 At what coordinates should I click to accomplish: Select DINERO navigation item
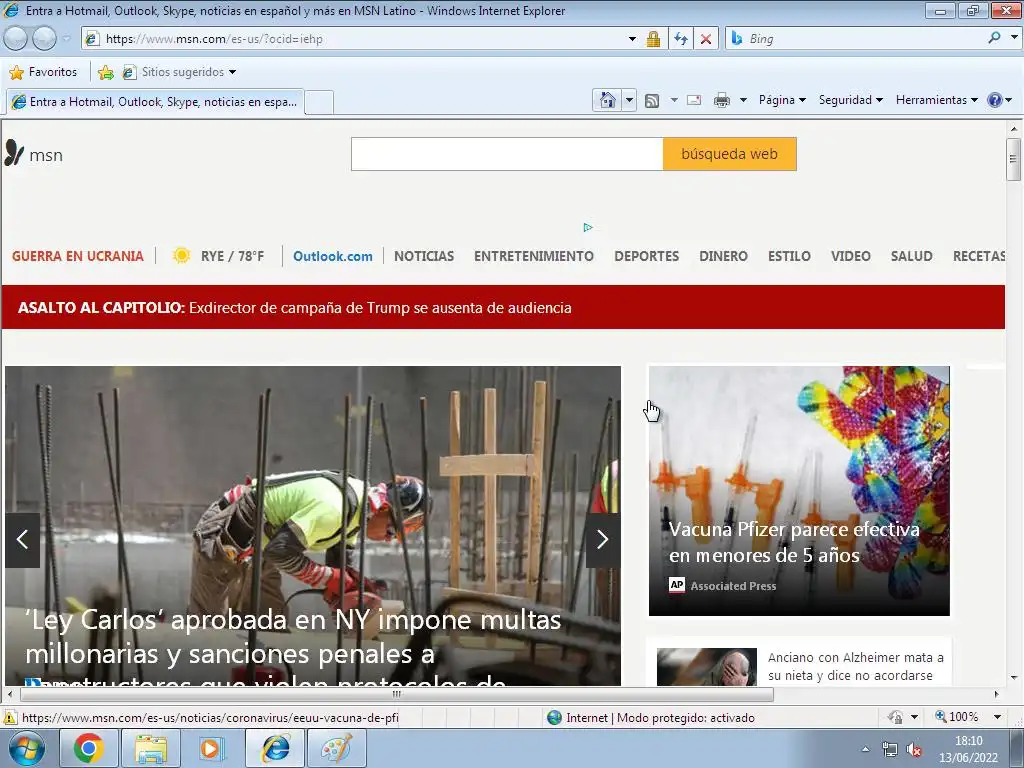click(724, 256)
